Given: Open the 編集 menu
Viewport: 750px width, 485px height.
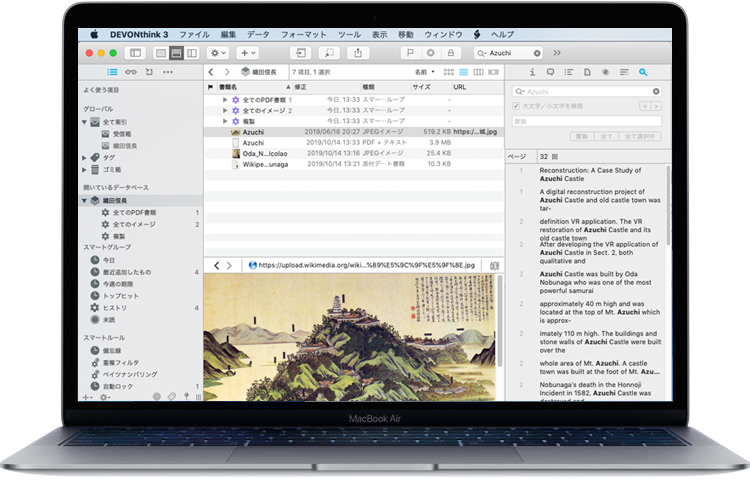Looking at the screenshot, I should click(228, 34).
